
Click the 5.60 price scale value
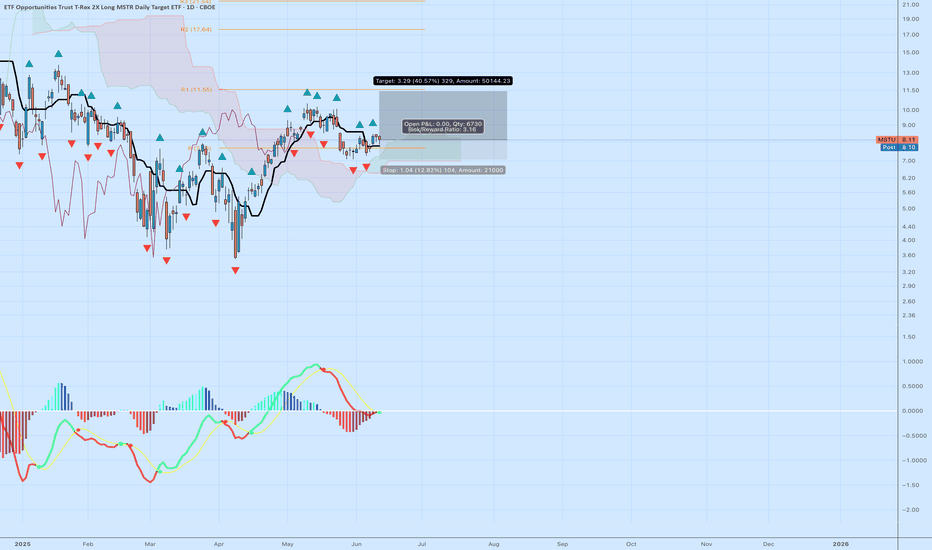pos(909,193)
